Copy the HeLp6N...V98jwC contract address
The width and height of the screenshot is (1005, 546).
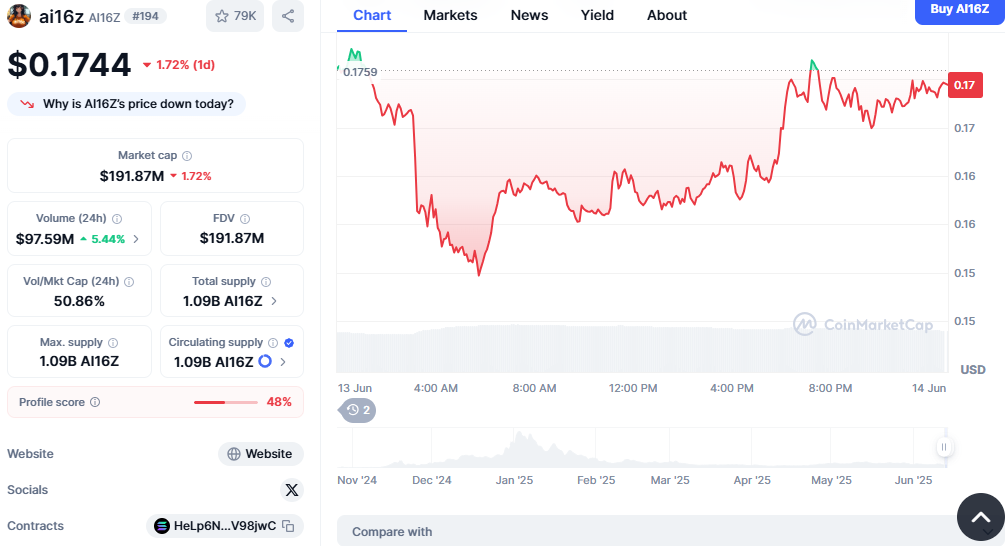288,526
